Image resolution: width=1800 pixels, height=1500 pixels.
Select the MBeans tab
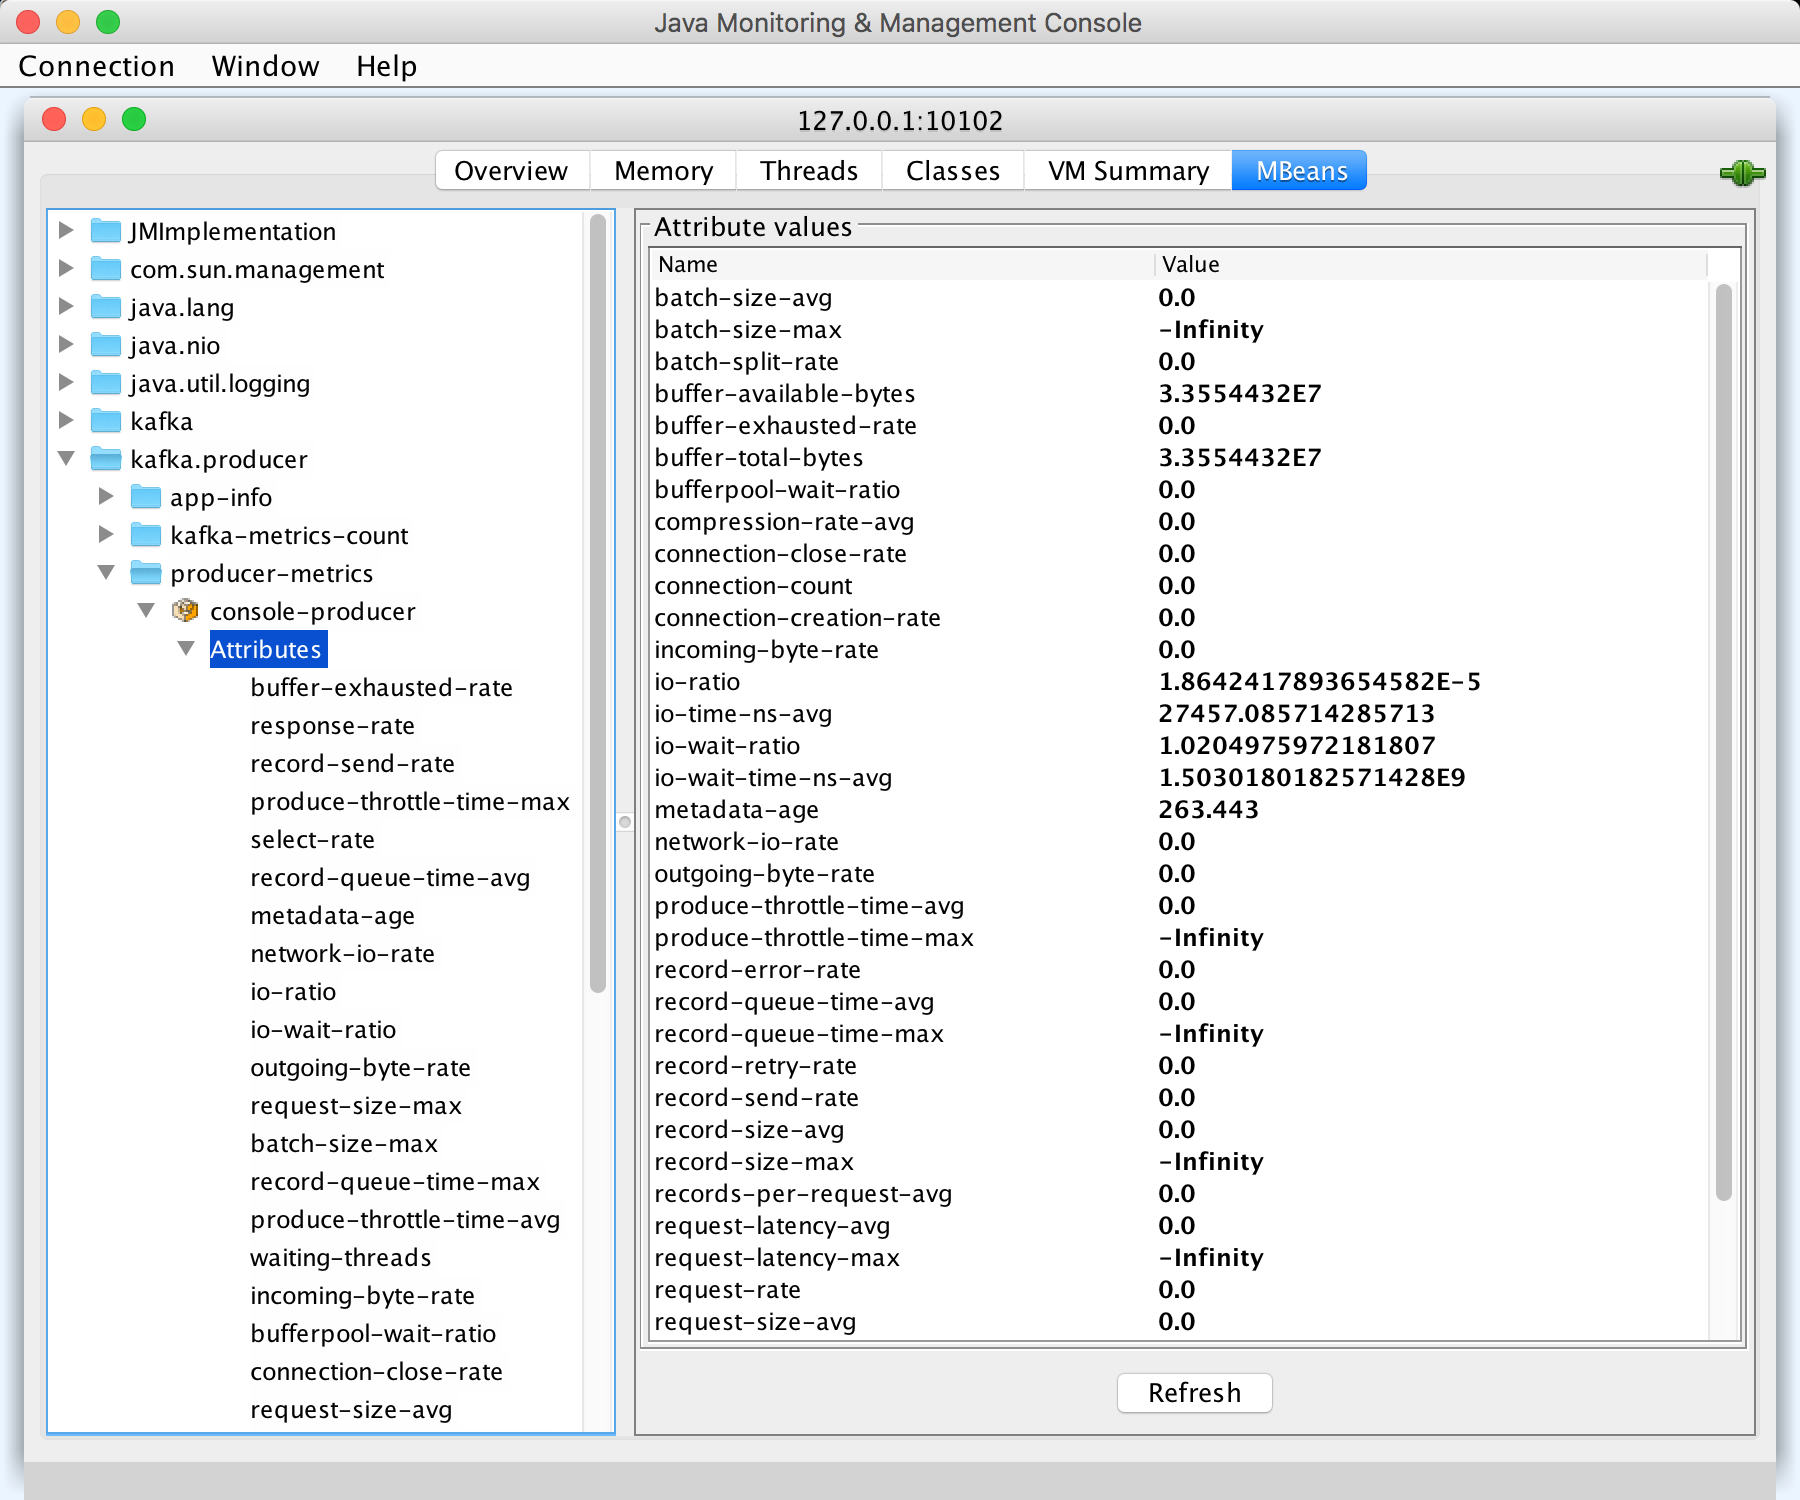[x=1300, y=171]
